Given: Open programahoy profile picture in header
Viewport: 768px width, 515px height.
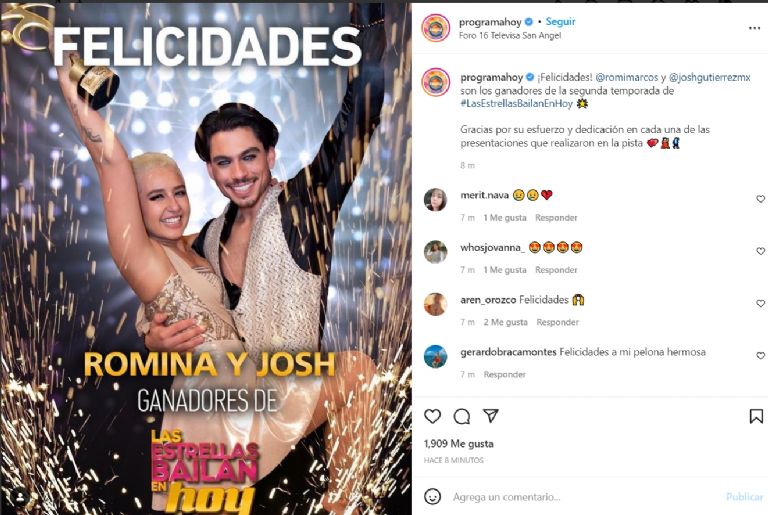Looking at the screenshot, I should 435,28.
